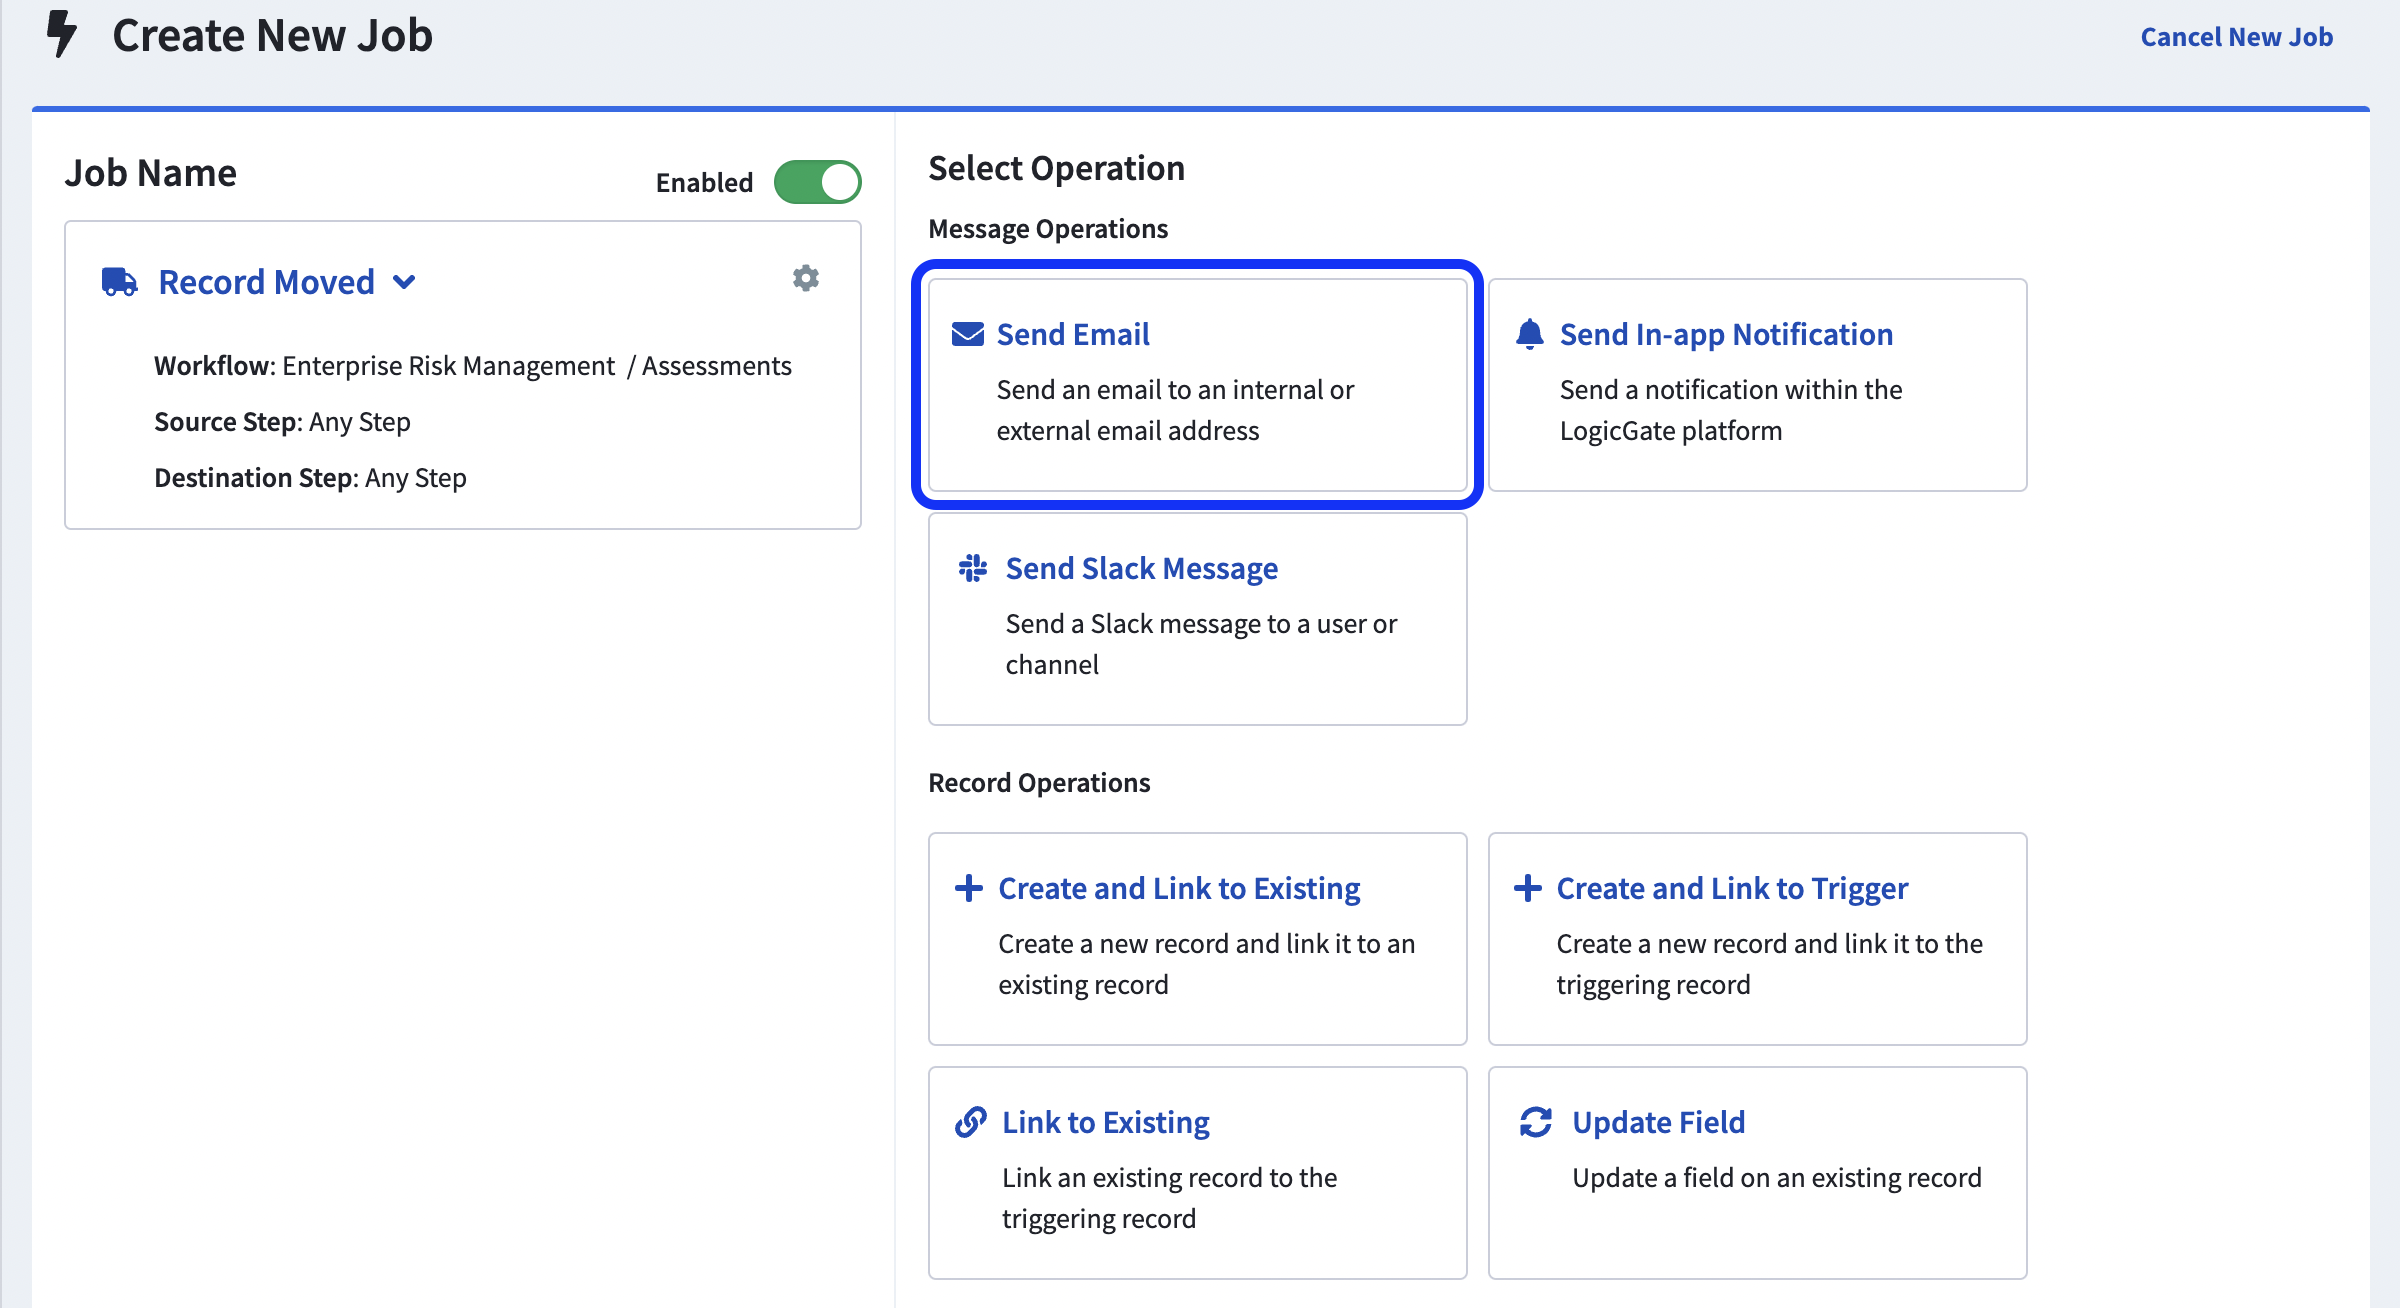This screenshot has height=1308, width=2400.
Task: Click the Message Operations section label
Action: [x=1048, y=229]
